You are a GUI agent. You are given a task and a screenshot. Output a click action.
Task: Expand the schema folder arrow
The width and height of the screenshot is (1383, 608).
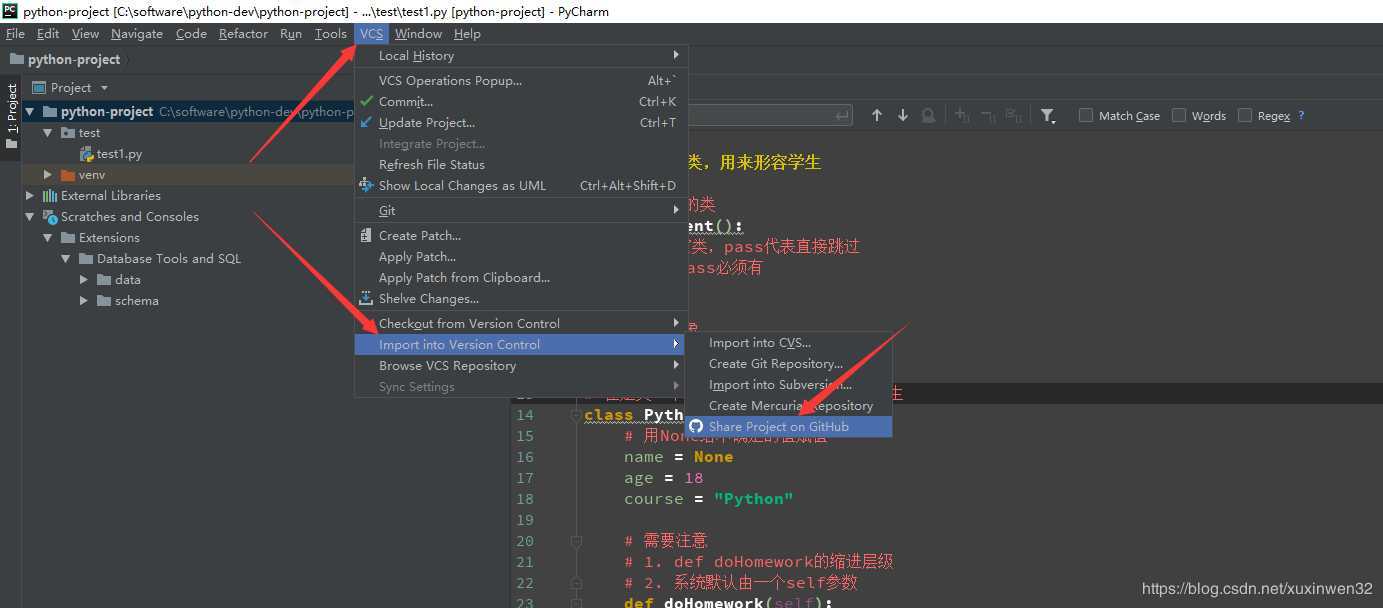(x=84, y=301)
